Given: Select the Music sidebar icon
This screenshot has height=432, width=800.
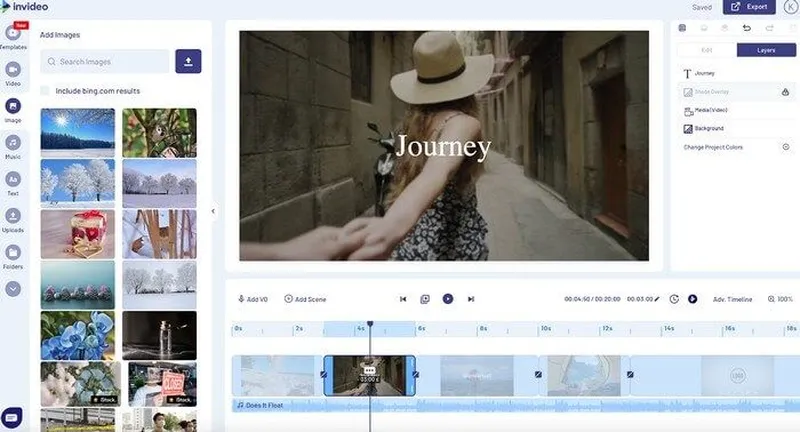Looking at the screenshot, I should (13, 143).
